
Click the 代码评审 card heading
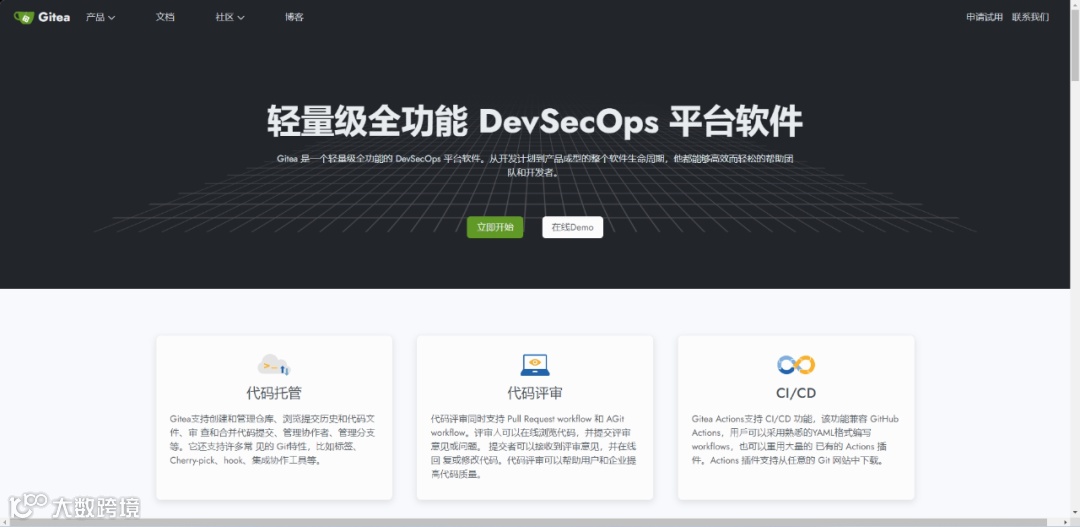click(x=534, y=393)
